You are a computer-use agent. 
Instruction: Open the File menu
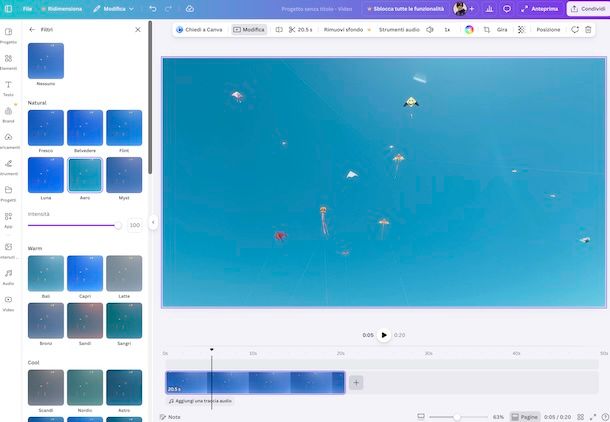click(x=27, y=8)
